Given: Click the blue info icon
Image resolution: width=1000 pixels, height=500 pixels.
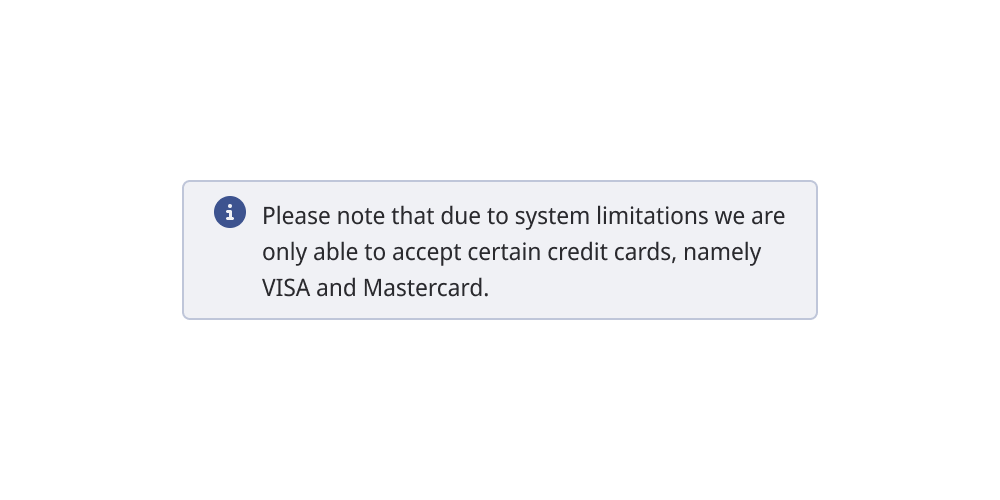Looking at the screenshot, I should (230, 212).
